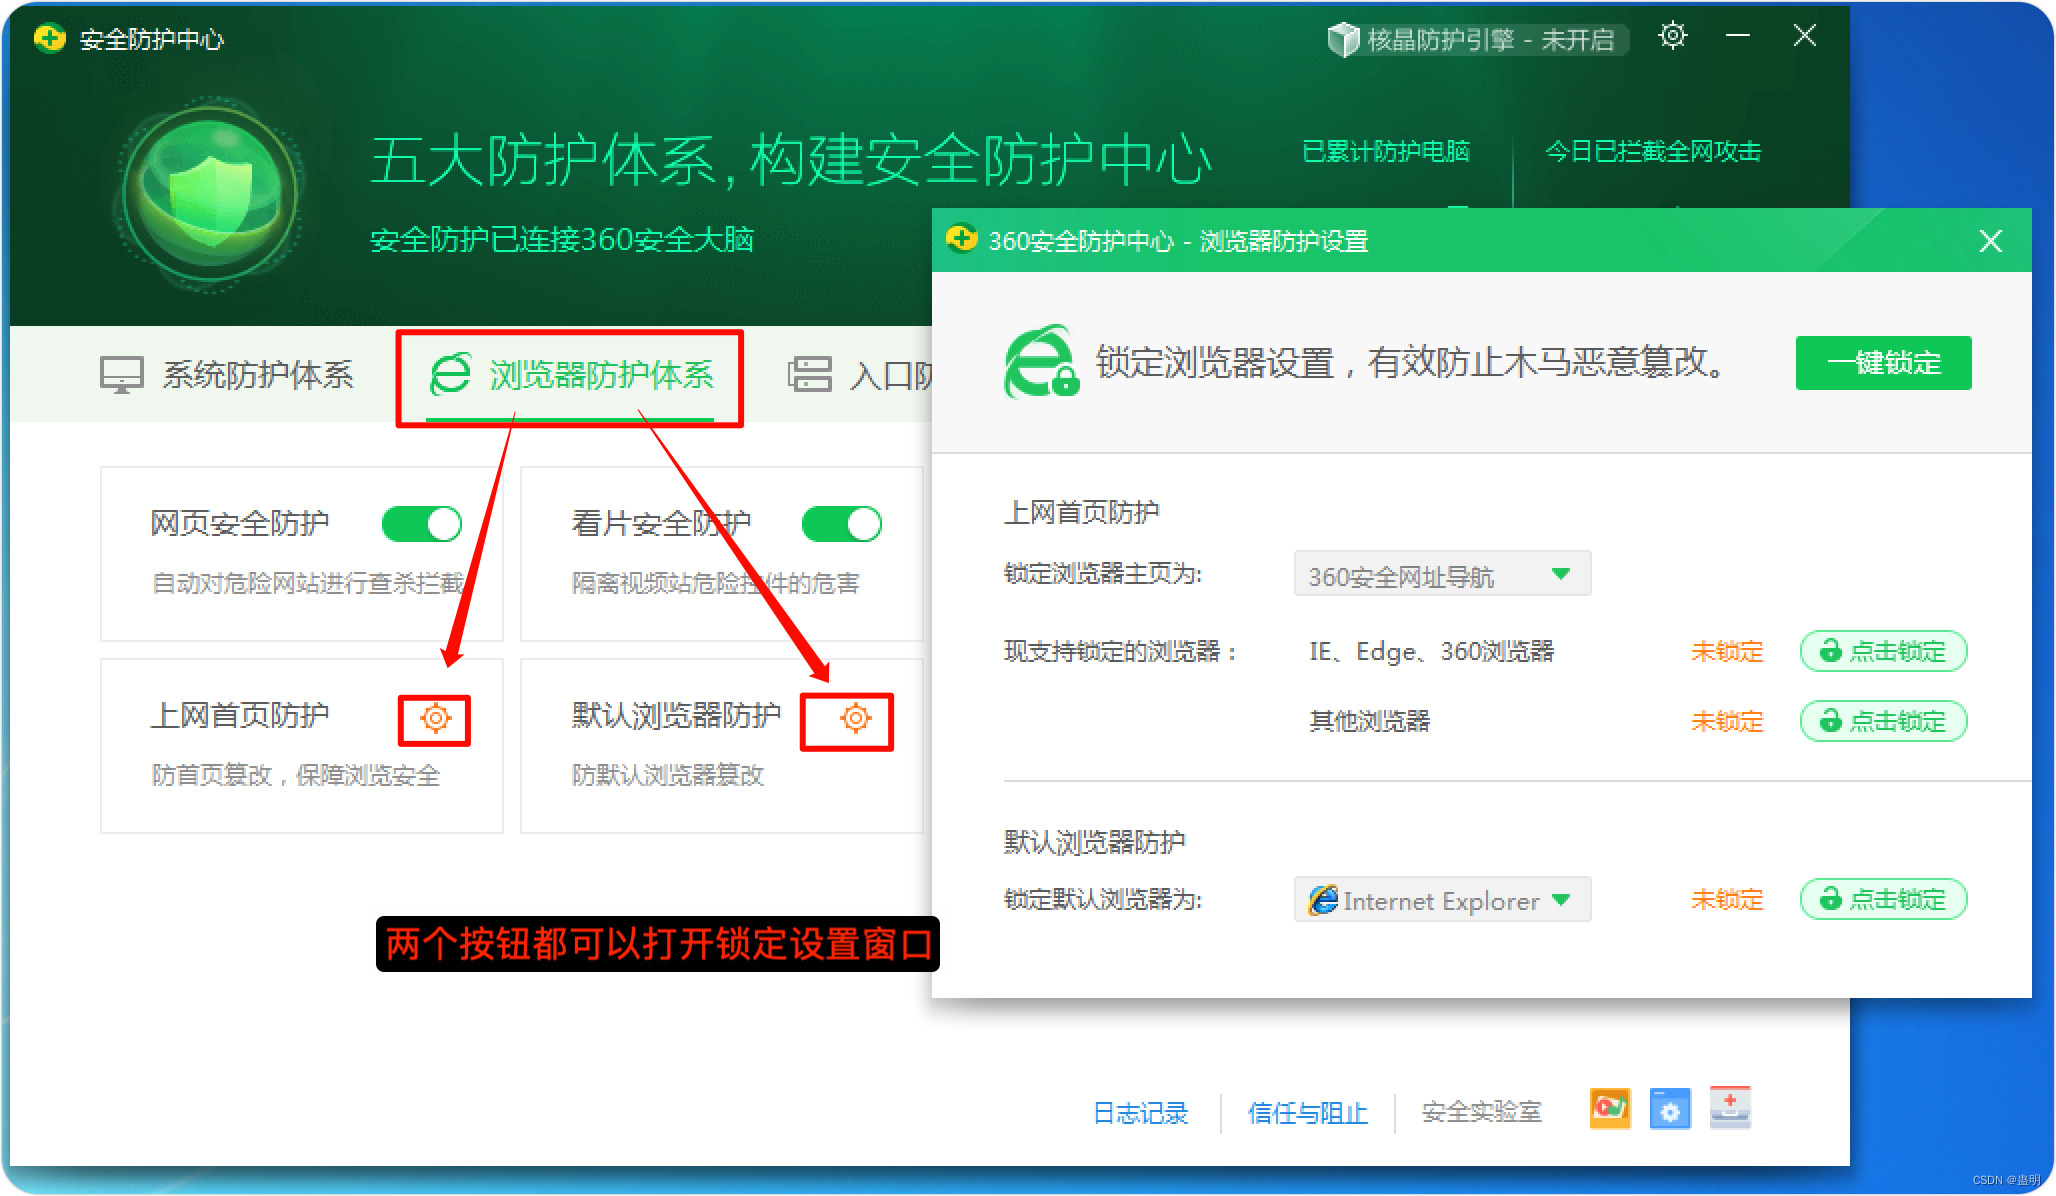The height and width of the screenshot is (1196, 2056).
Task: Open 信任与阻止 link
Action: click(1307, 1112)
